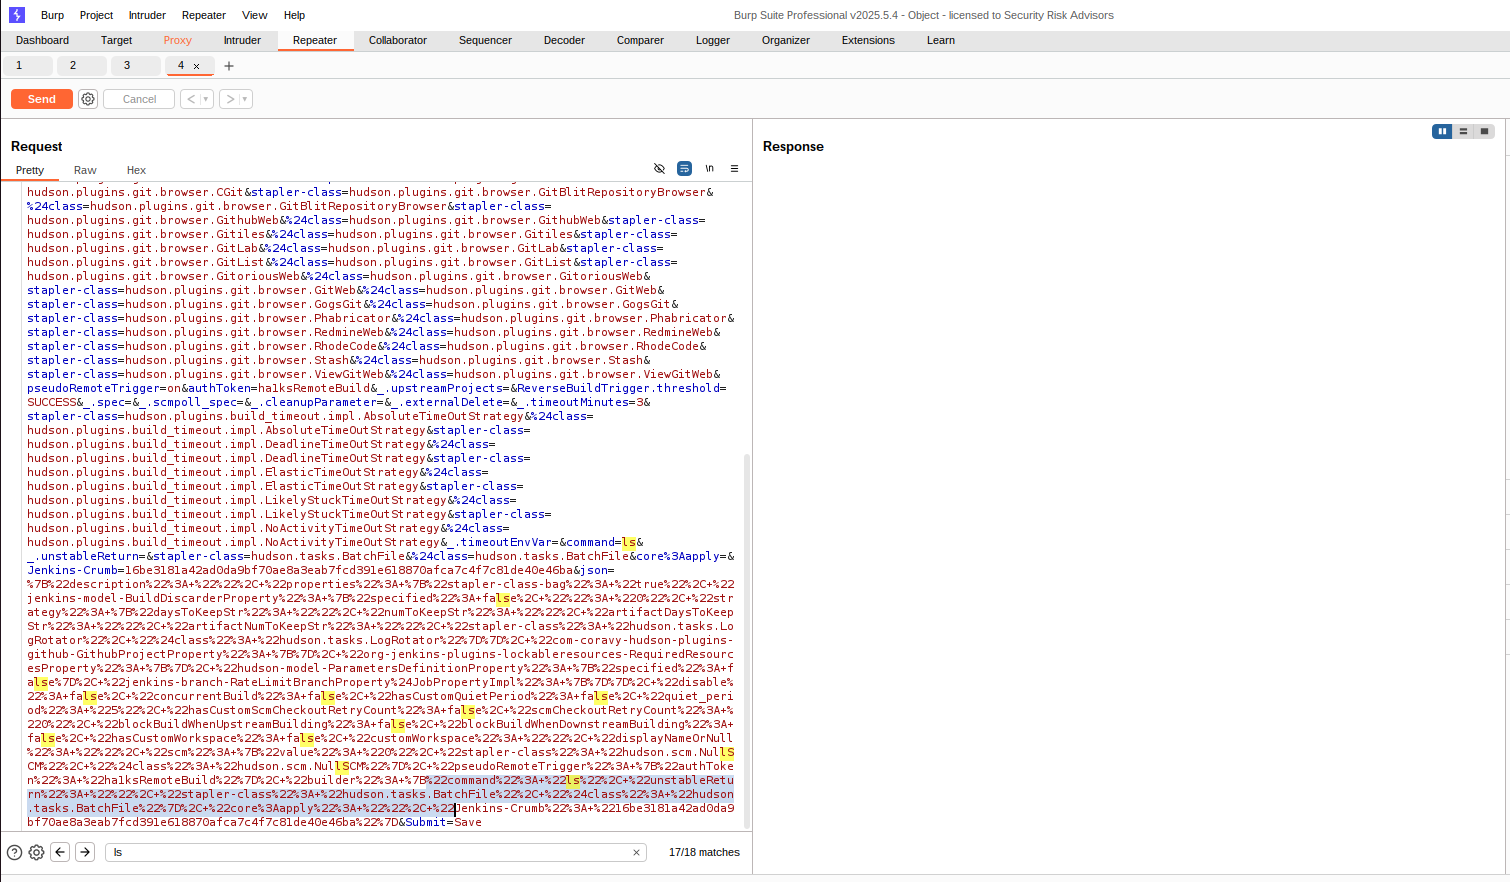Switch to the Extensions tab

(868, 40)
